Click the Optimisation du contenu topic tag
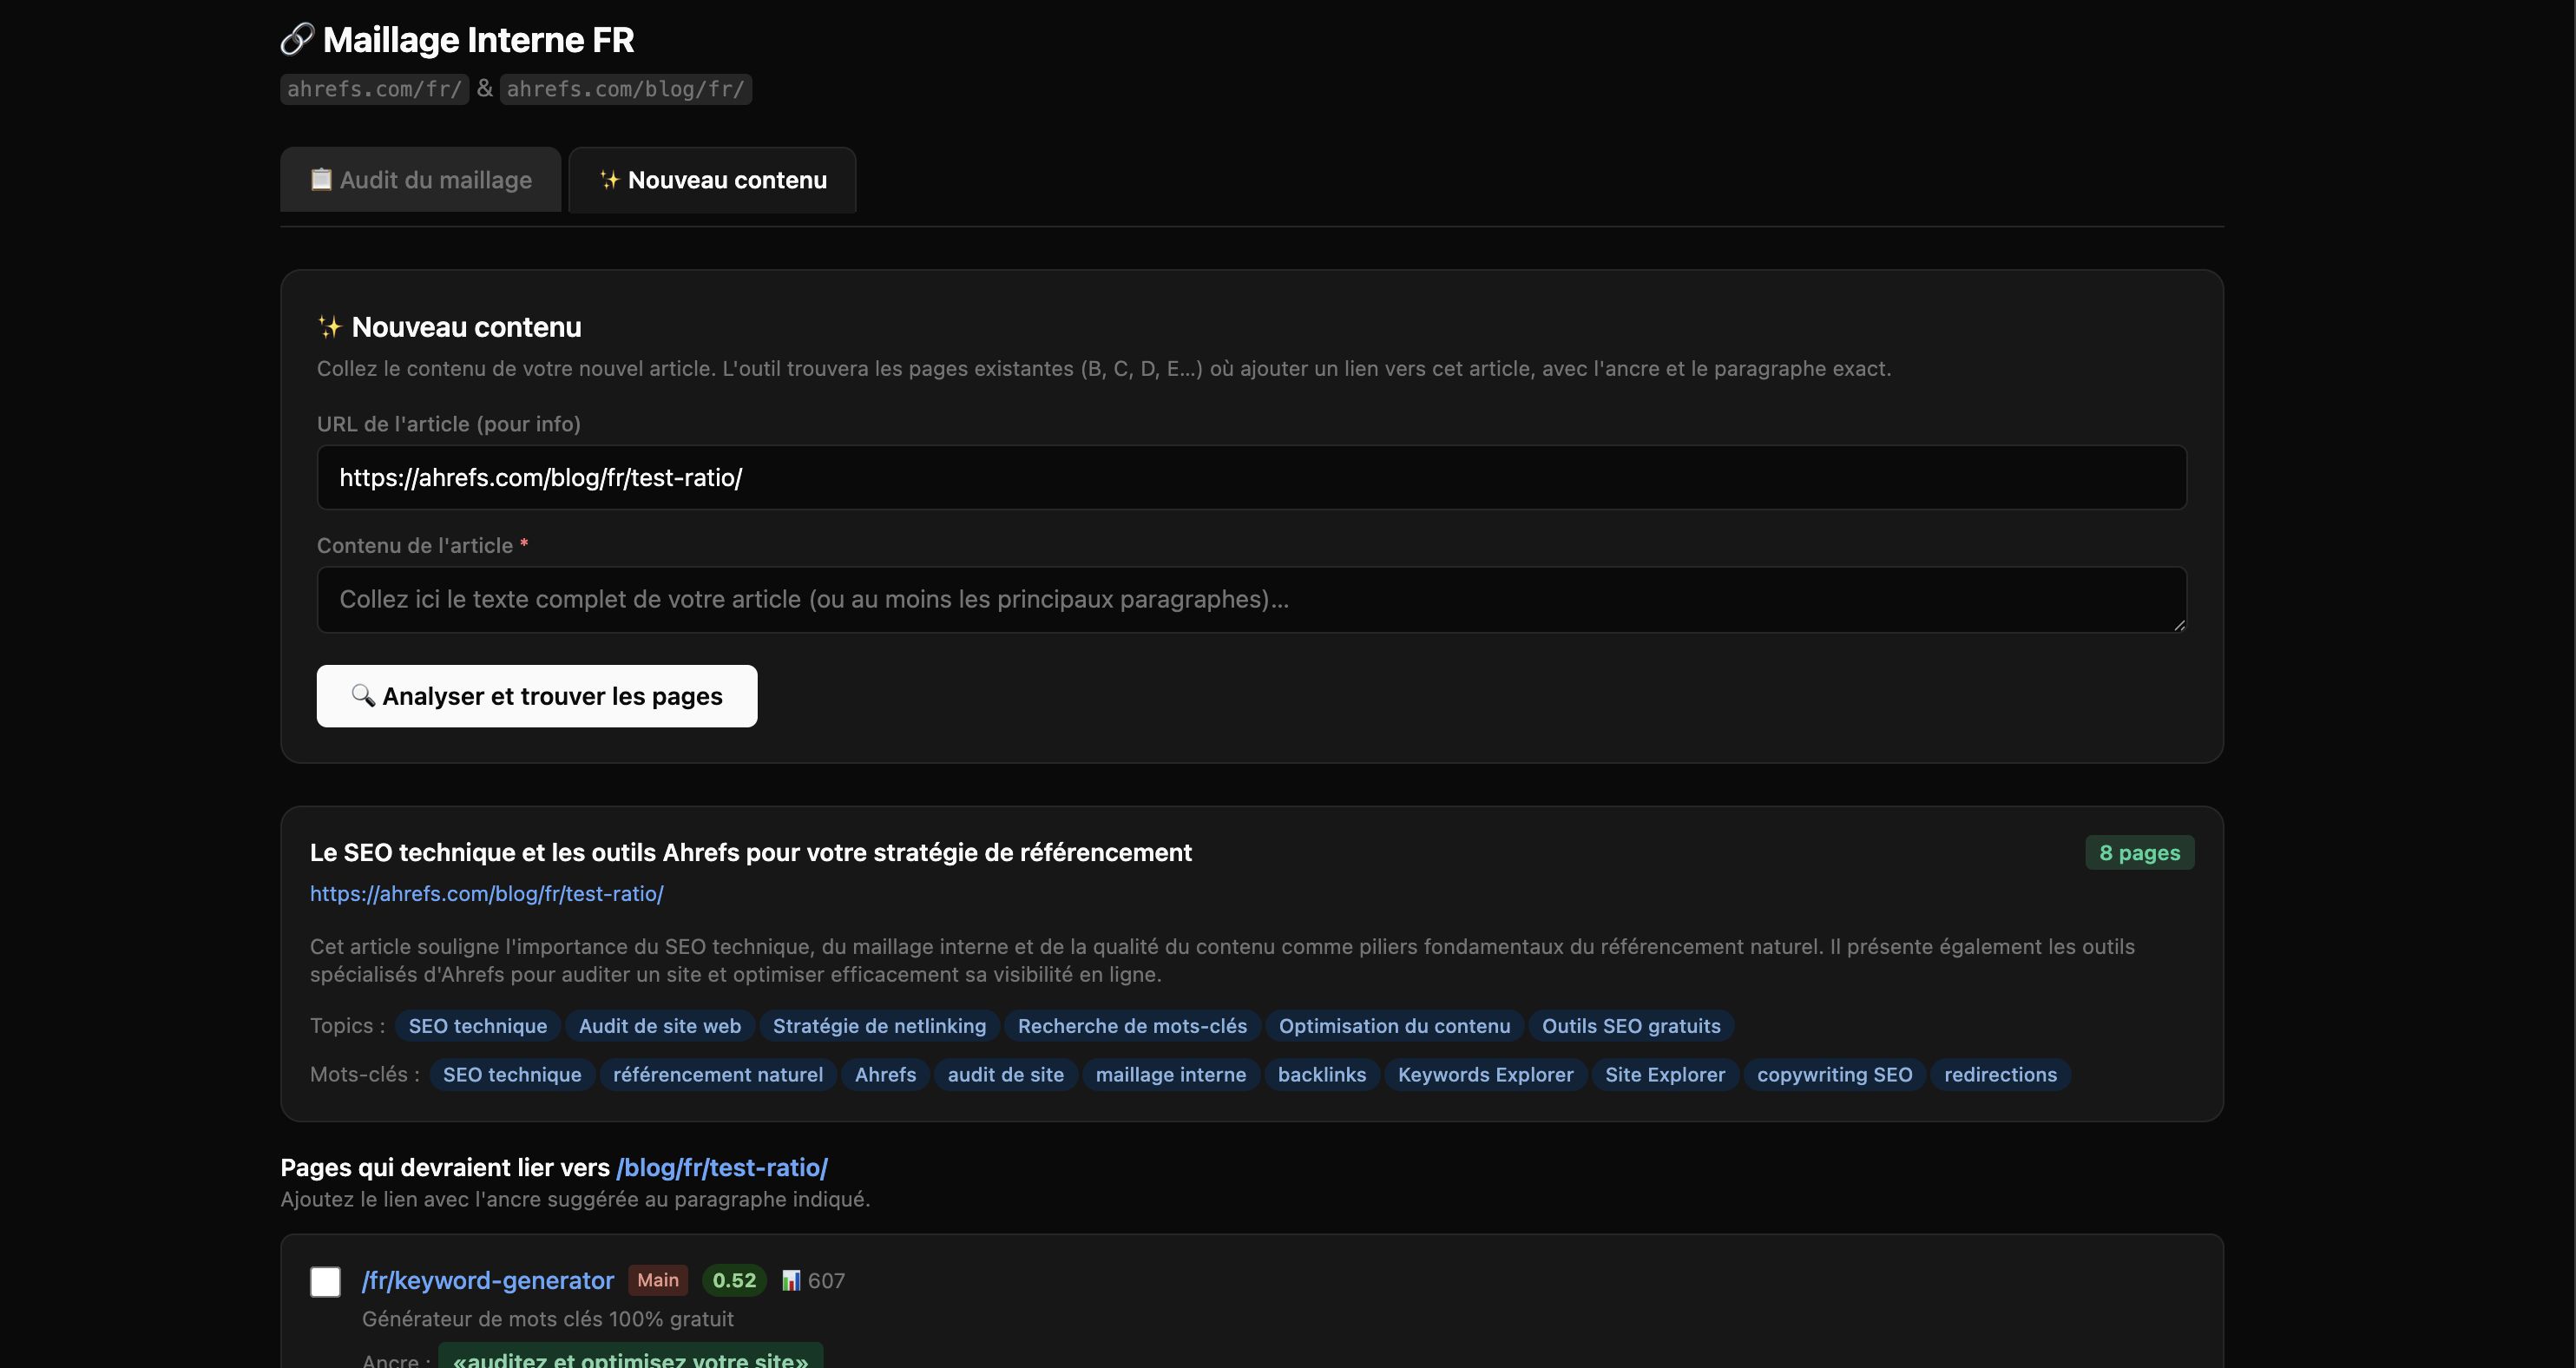 pyautogui.click(x=1395, y=1025)
